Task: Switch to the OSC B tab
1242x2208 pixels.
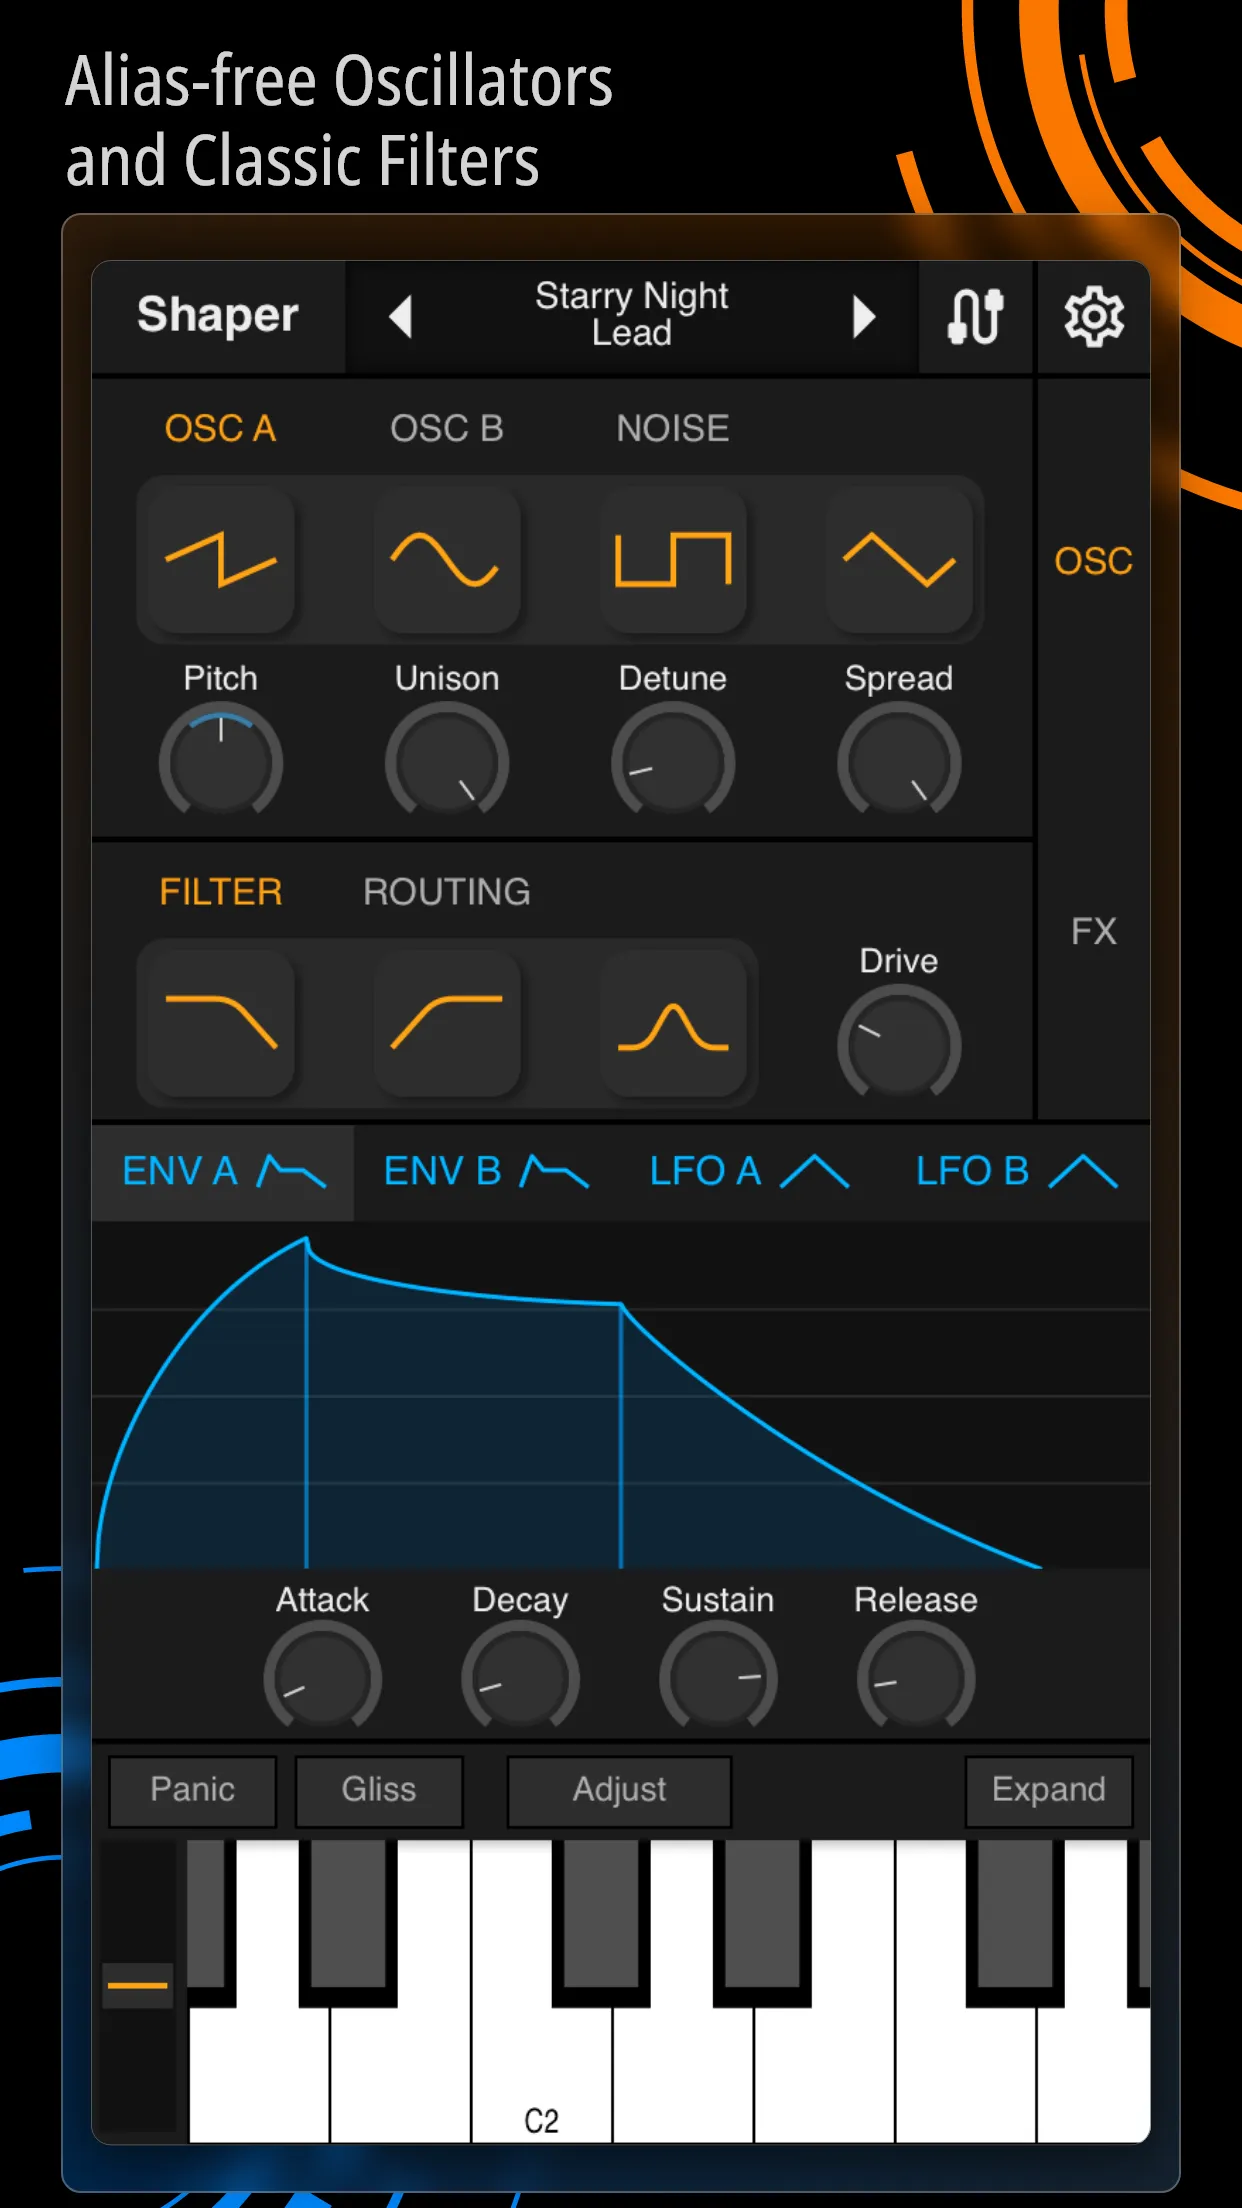Action: (x=446, y=429)
